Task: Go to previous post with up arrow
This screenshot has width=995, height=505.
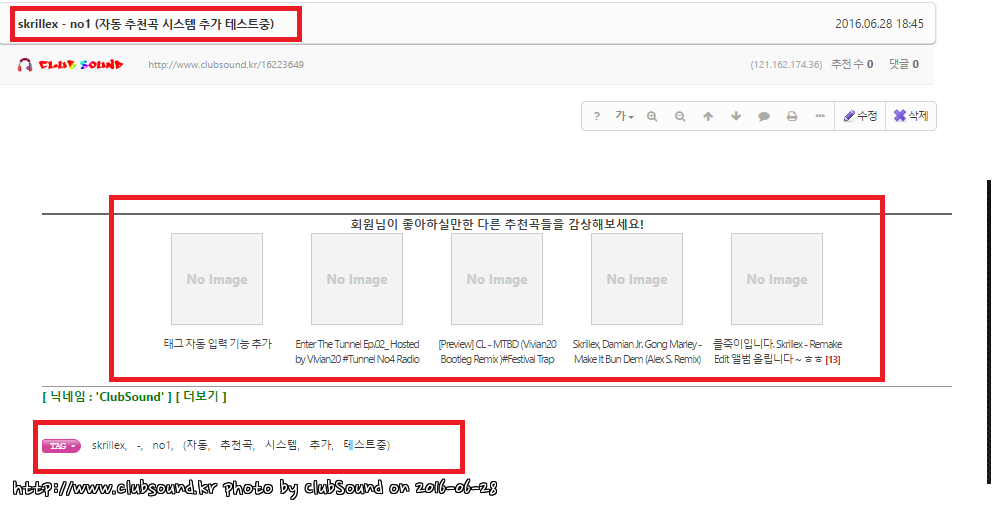Action: coord(708,116)
